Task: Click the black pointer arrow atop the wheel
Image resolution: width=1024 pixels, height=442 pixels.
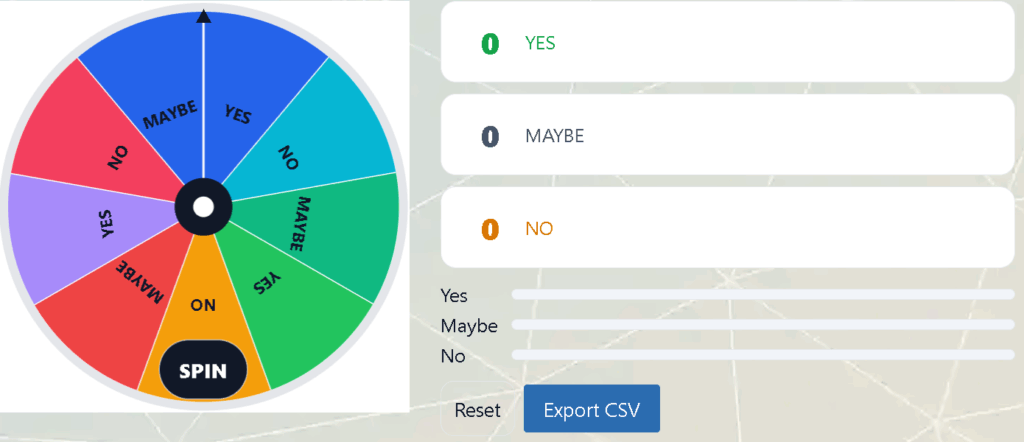Action: (x=204, y=16)
